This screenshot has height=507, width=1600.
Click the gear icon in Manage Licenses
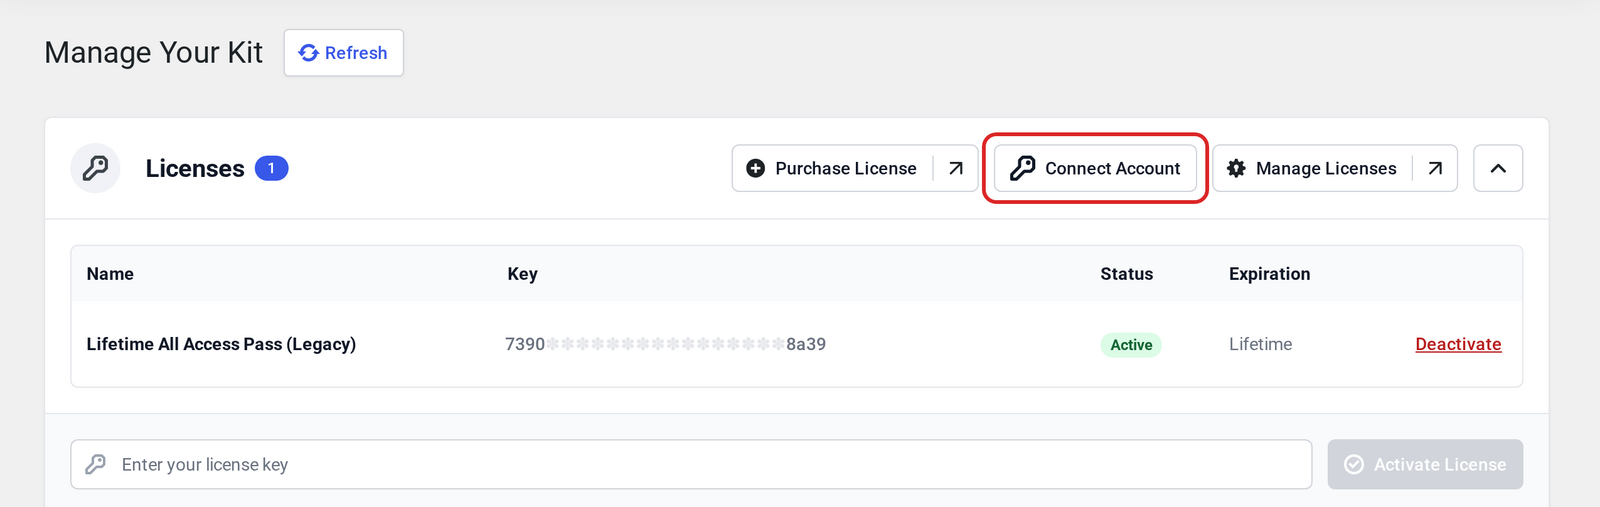pos(1236,168)
